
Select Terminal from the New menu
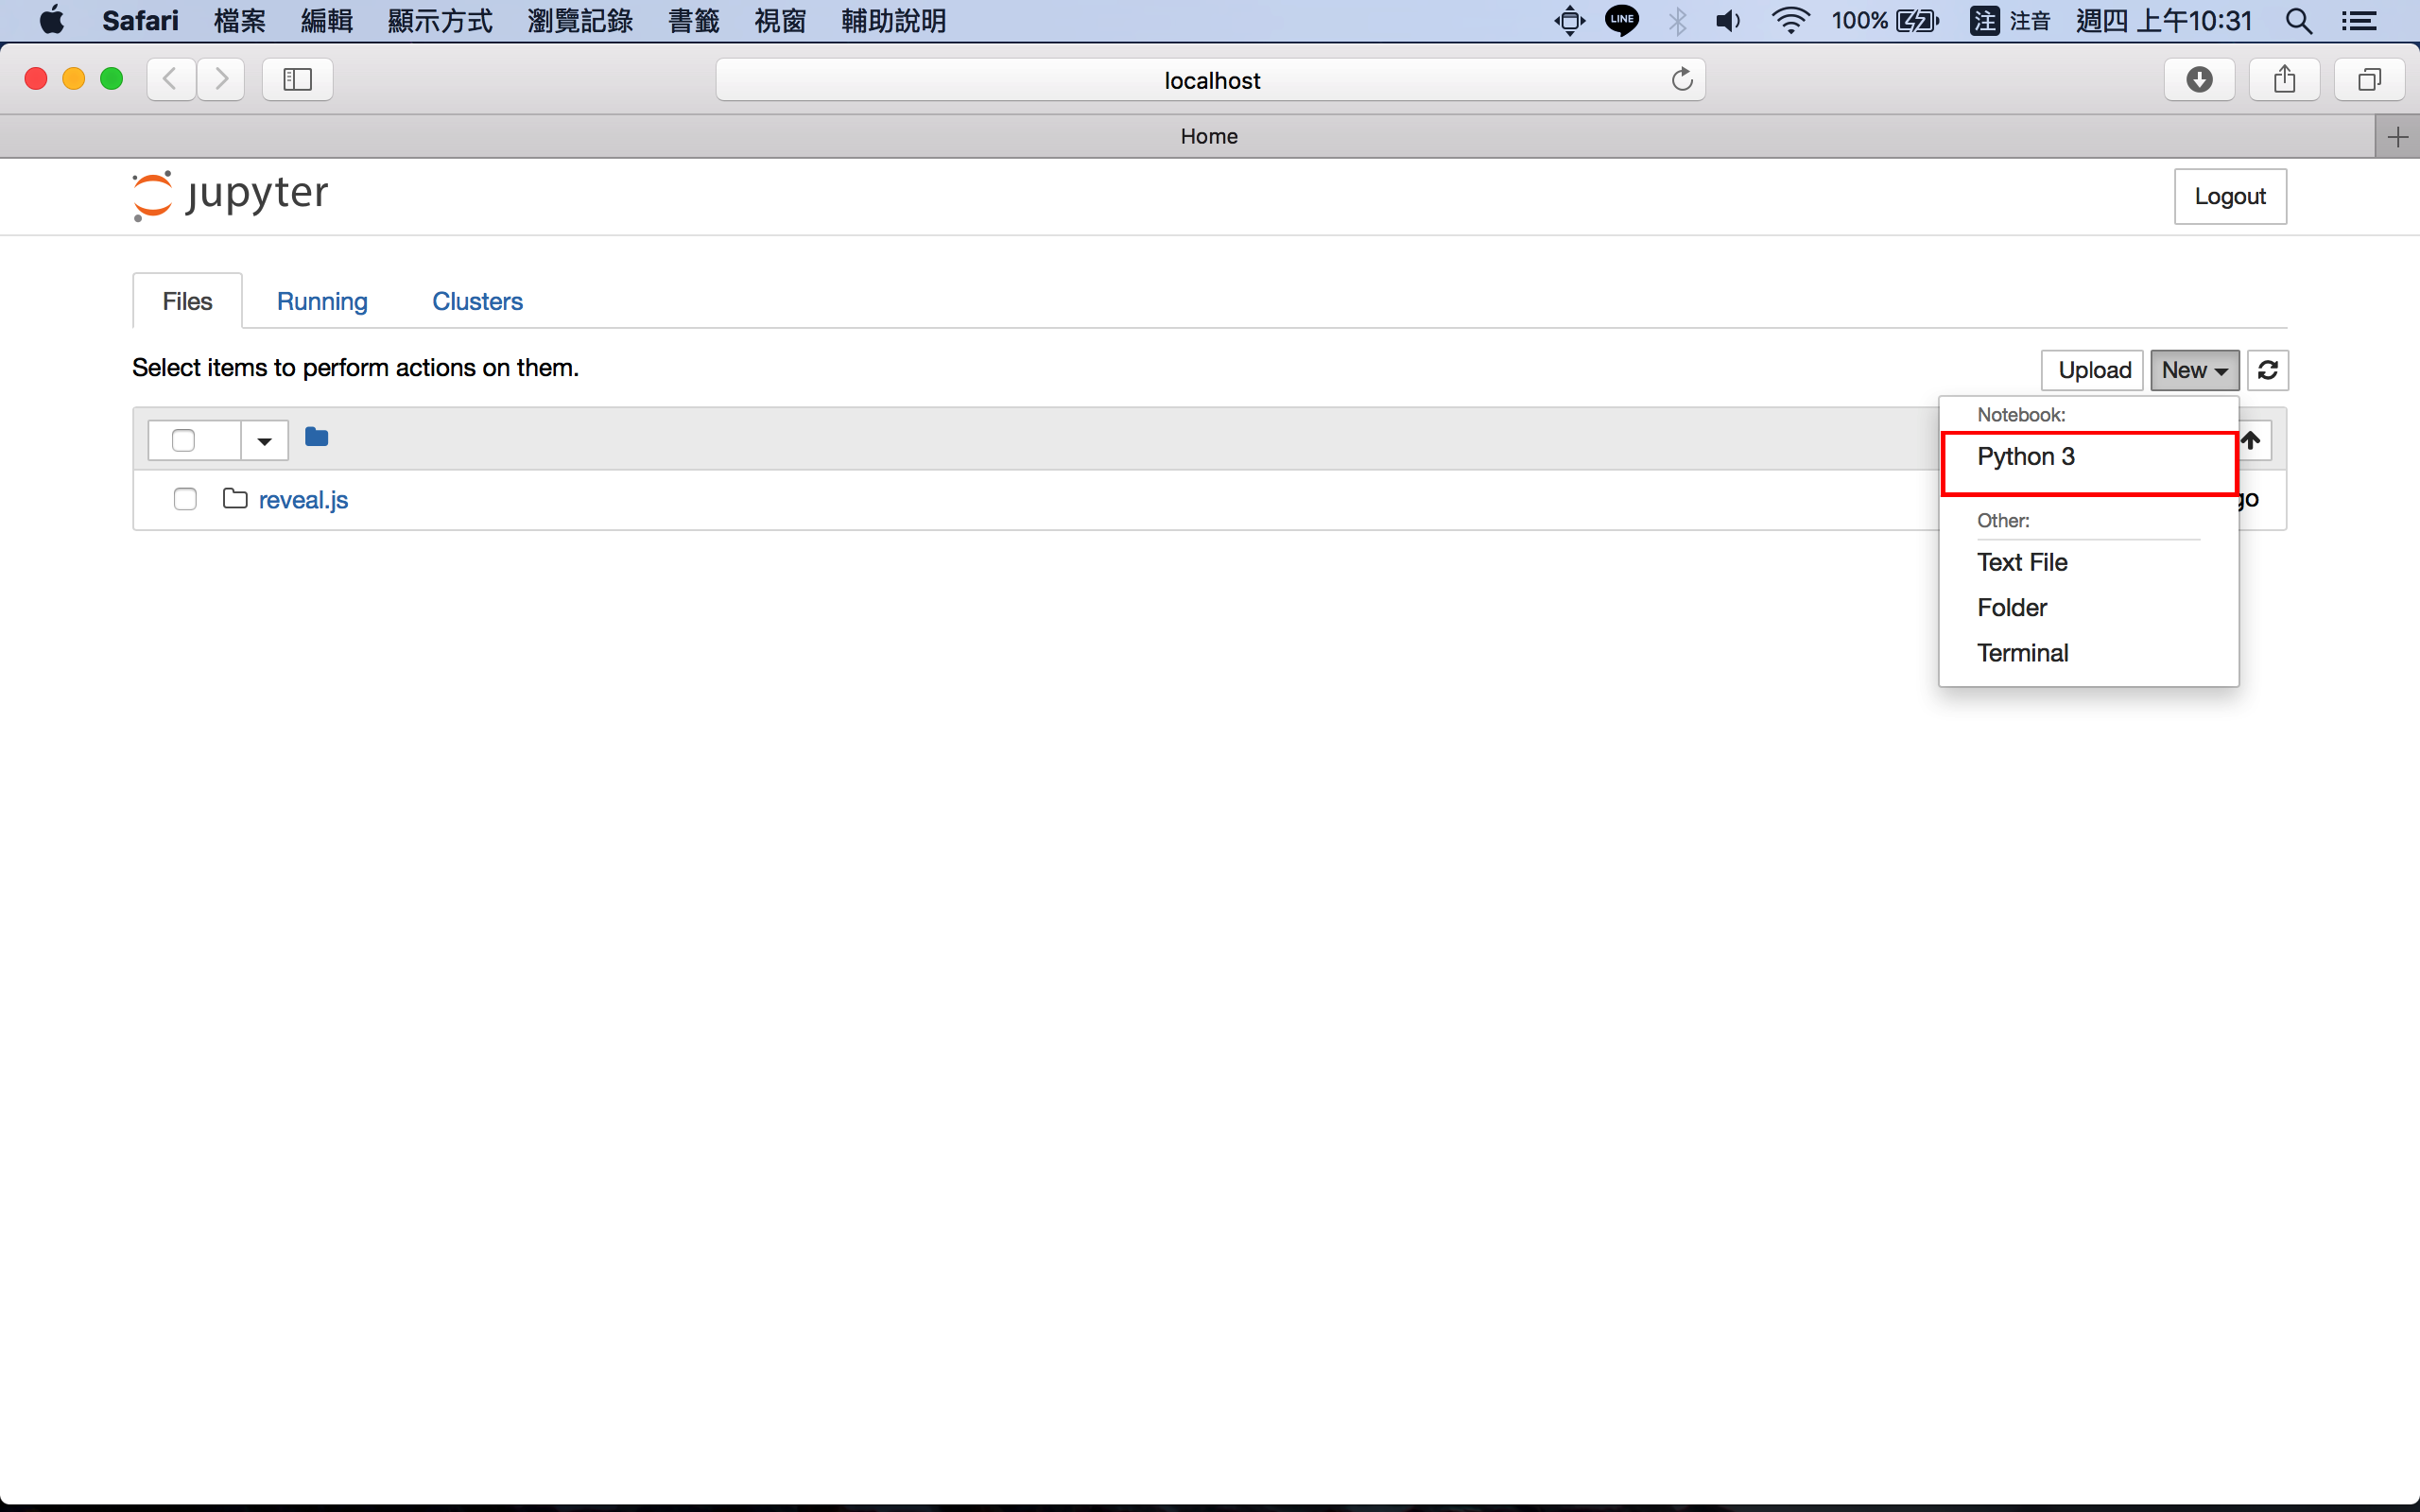pos(2022,653)
